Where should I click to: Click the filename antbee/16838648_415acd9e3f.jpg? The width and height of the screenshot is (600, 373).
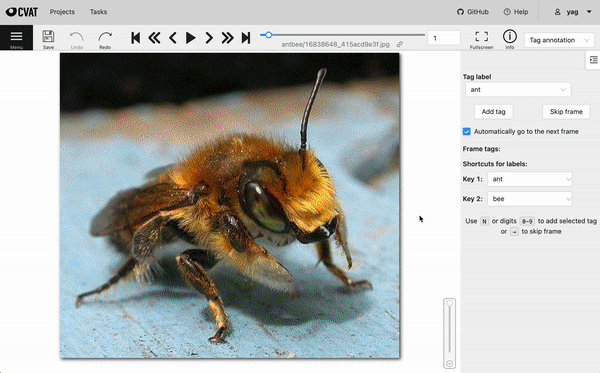[335, 44]
